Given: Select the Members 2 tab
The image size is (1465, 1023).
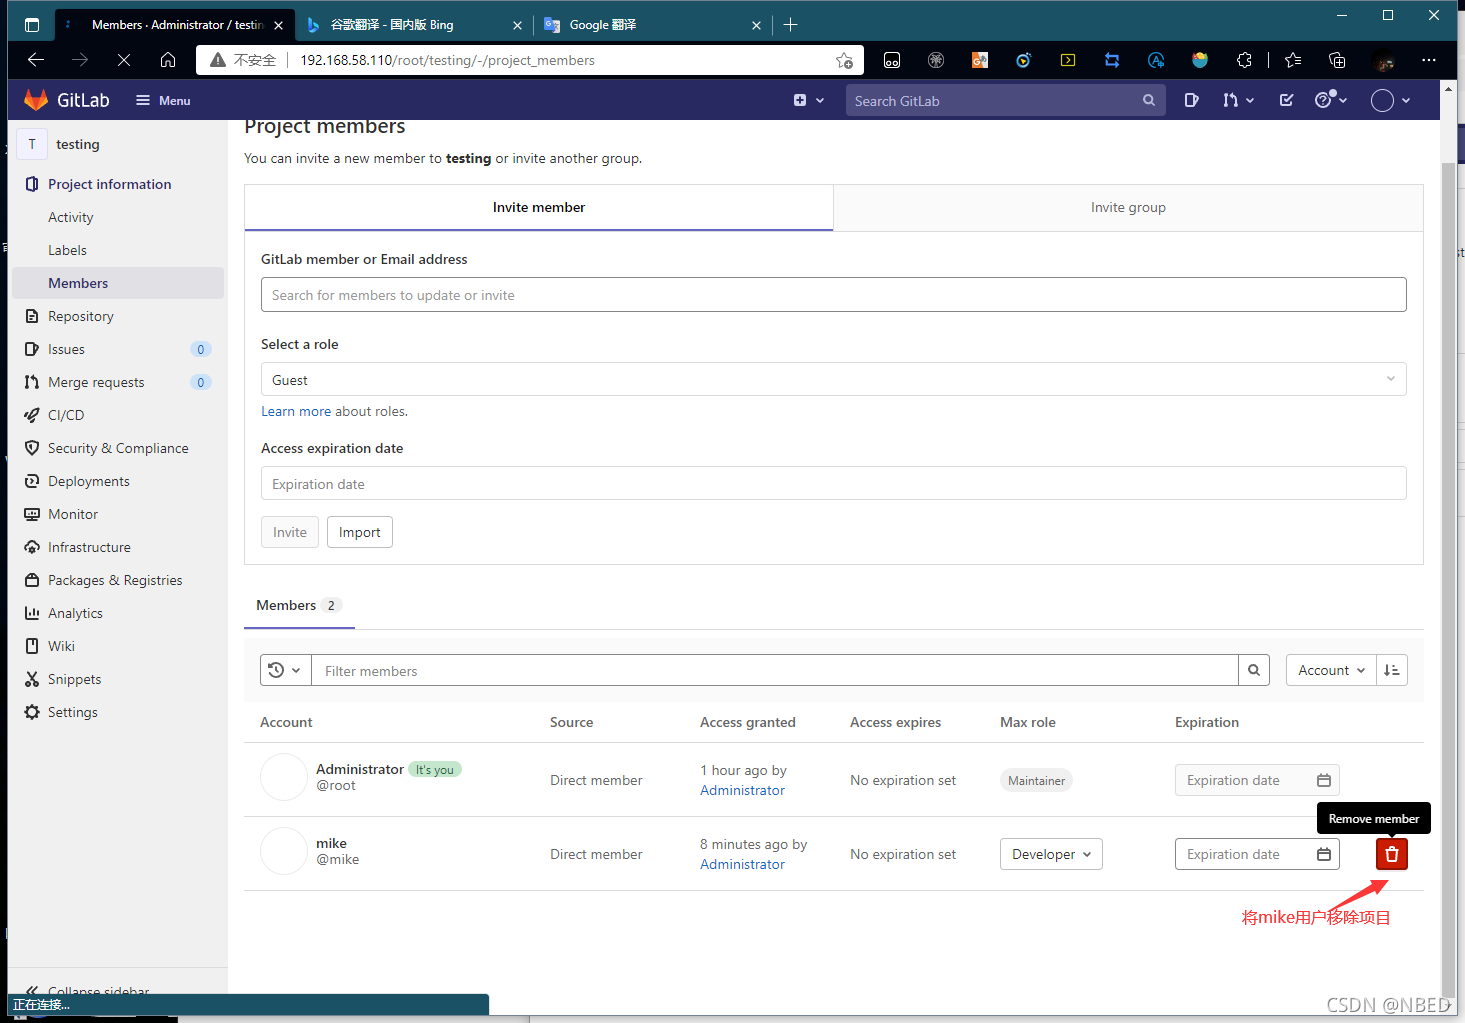Looking at the screenshot, I should 299,605.
